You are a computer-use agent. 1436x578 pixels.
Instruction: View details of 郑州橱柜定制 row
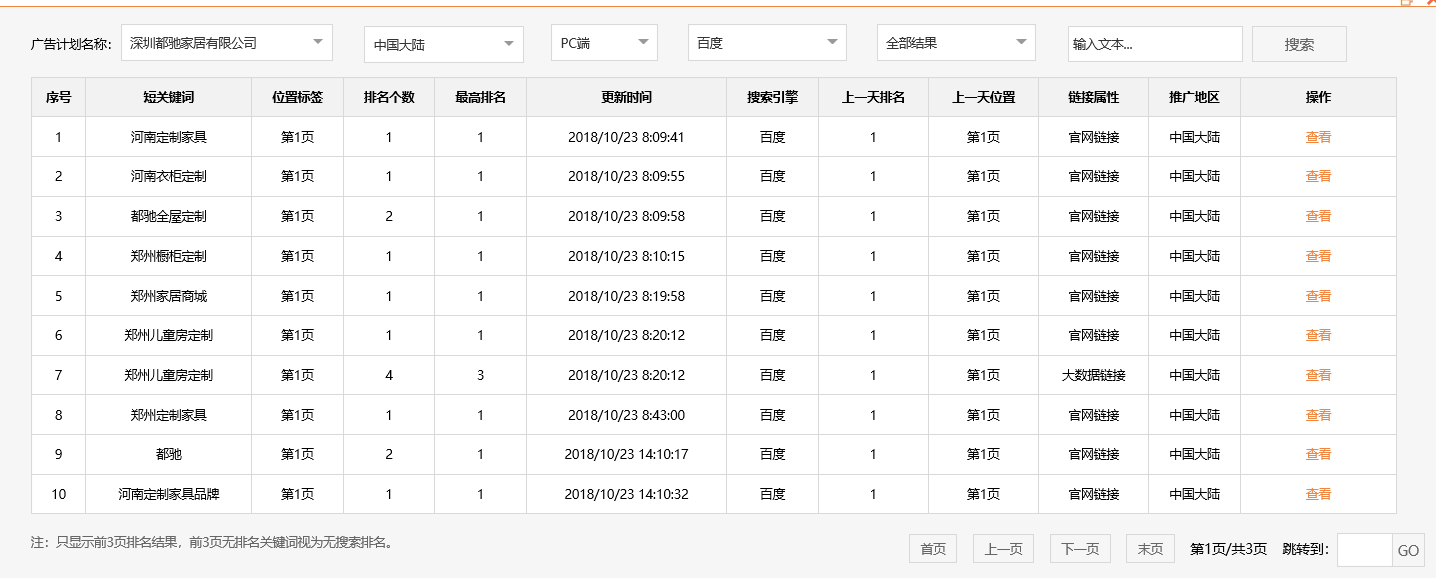pyautogui.click(x=1318, y=256)
